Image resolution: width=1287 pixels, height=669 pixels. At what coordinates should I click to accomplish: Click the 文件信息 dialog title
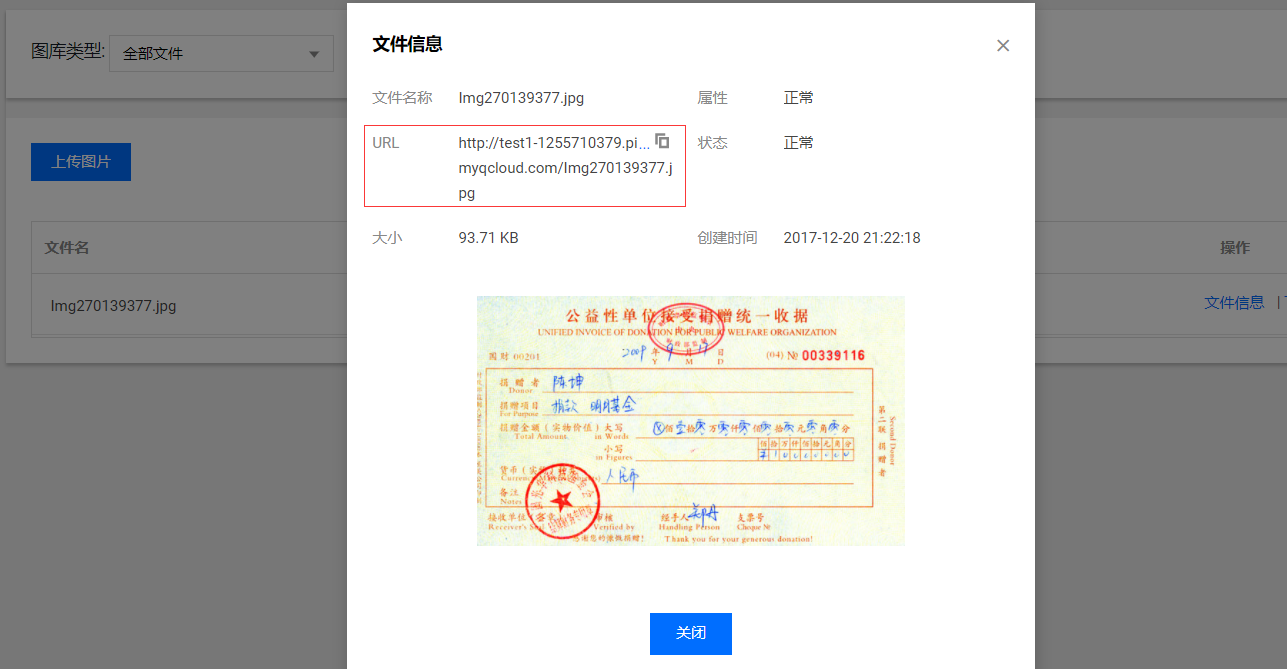[x=407, y=44]
